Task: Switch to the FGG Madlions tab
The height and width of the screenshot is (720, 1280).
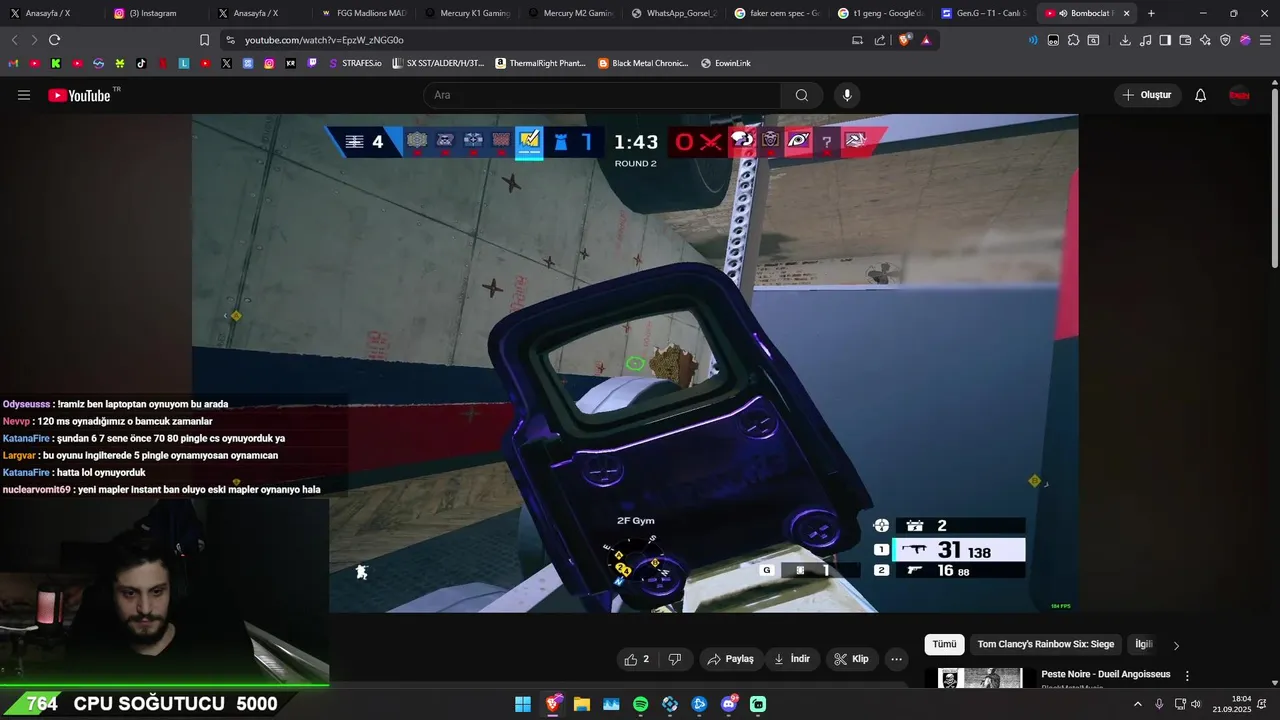Action: point(363,13)
